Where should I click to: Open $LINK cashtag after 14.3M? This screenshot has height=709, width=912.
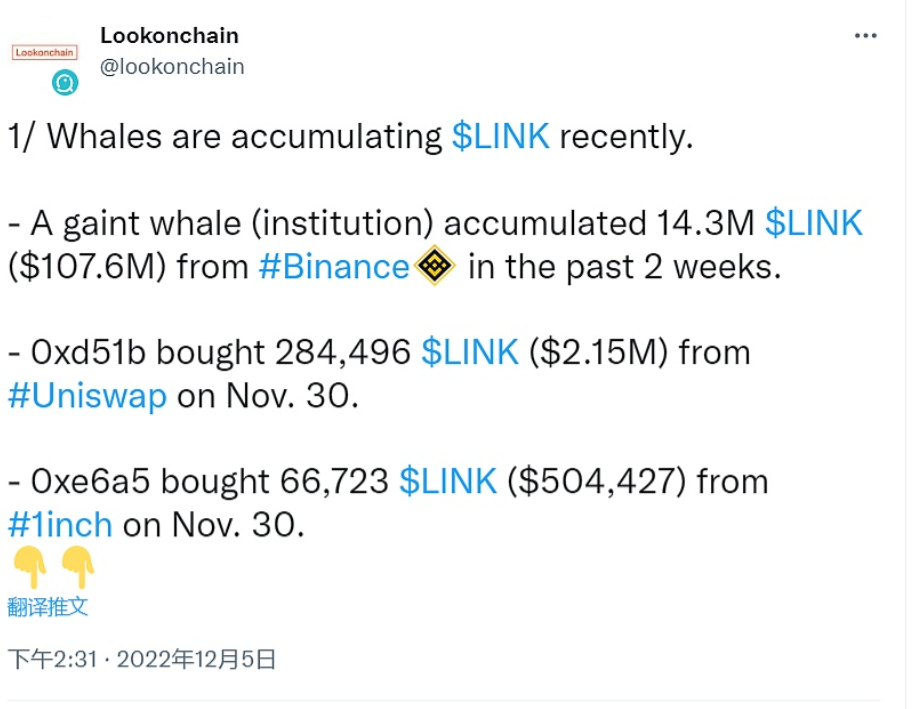click(x=813, y=223)
